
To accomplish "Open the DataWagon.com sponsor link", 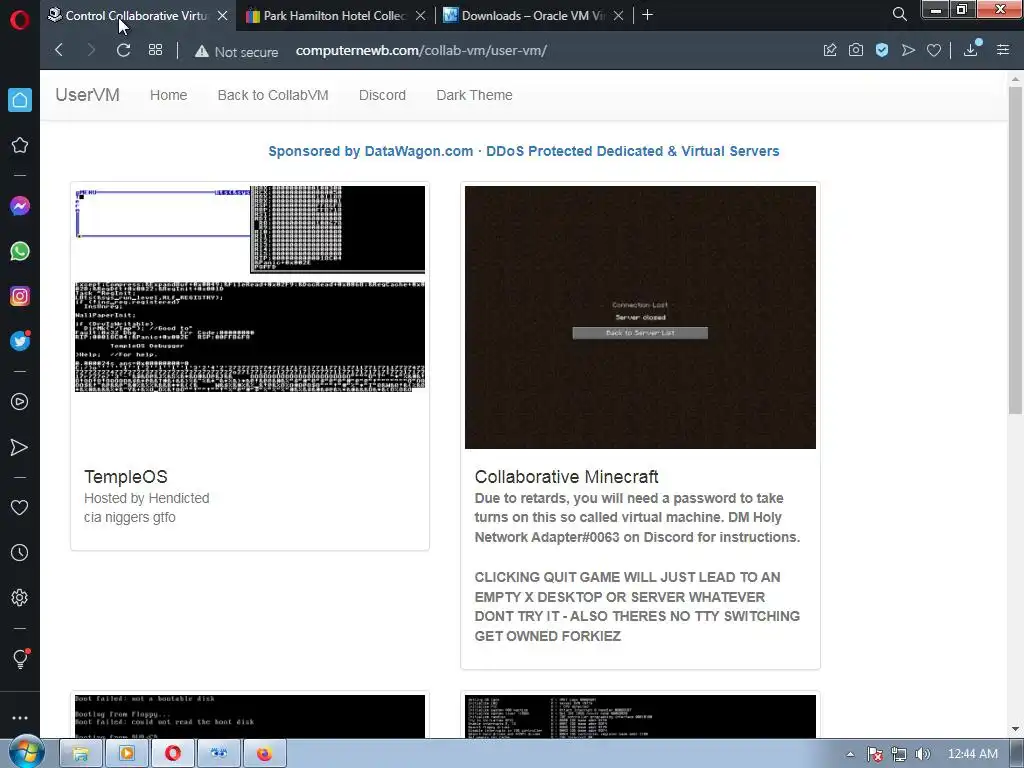I will [x=524, y=152].
